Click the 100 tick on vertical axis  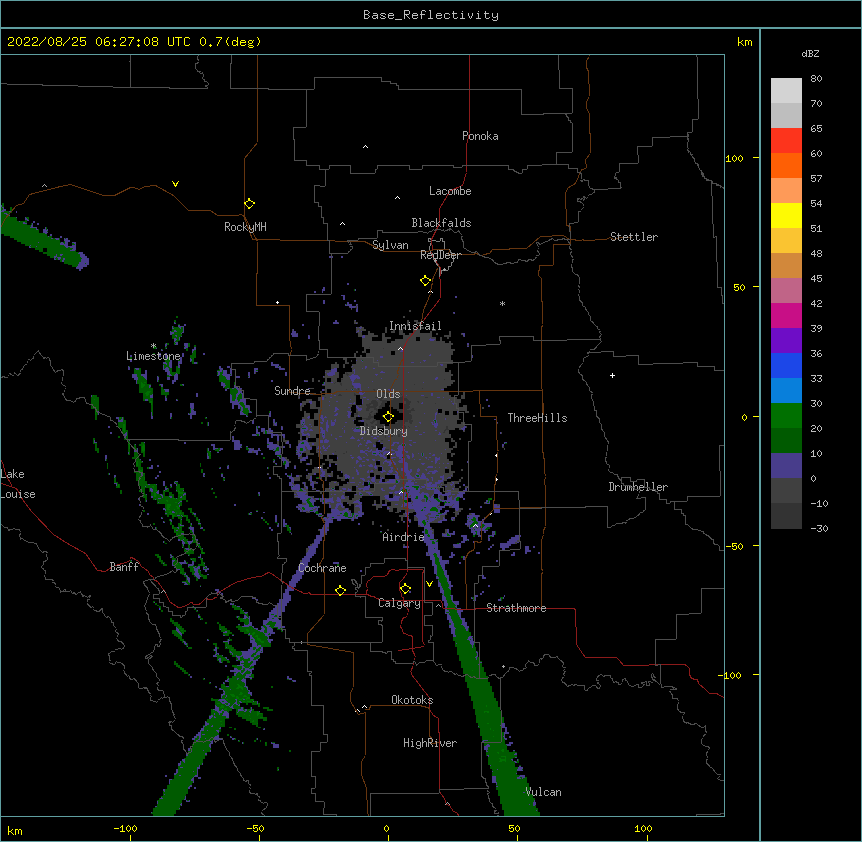pyautogui.click(x=734, y=158)
